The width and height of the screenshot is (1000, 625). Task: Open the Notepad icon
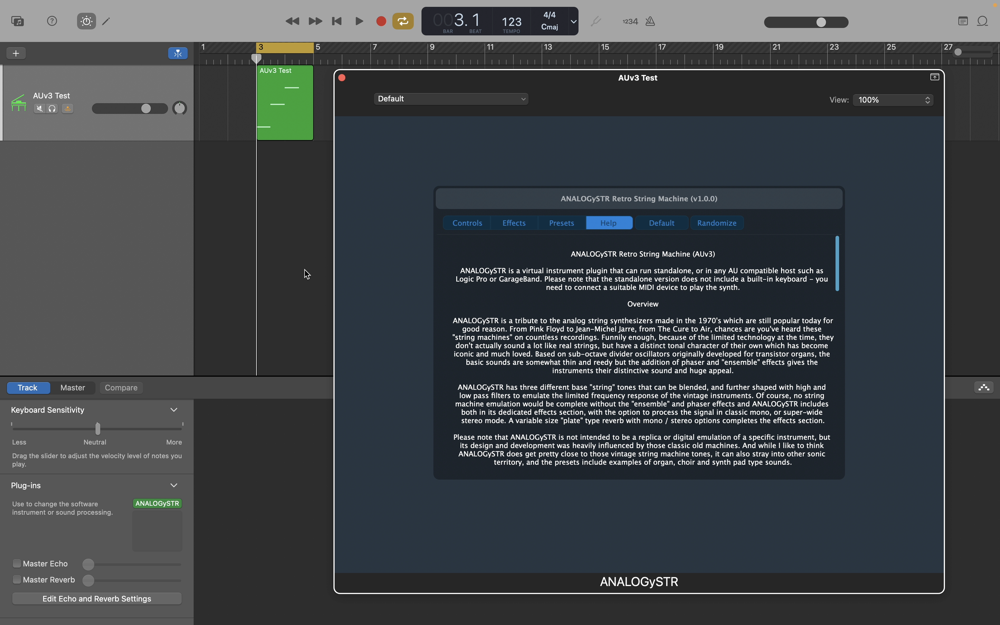pos(963,21)
